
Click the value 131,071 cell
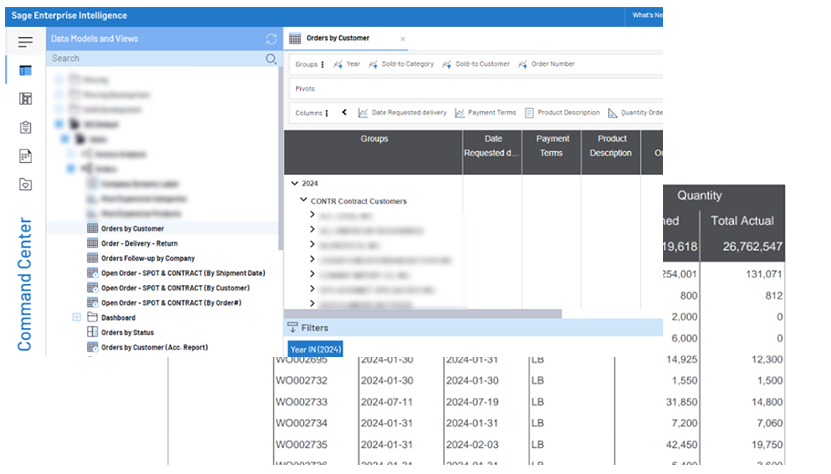click(763, 274)
